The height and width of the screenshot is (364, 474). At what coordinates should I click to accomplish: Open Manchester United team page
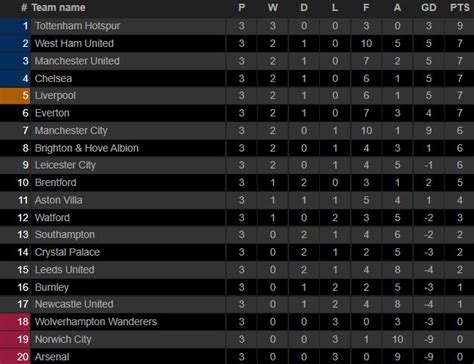[x=77, y=61]
